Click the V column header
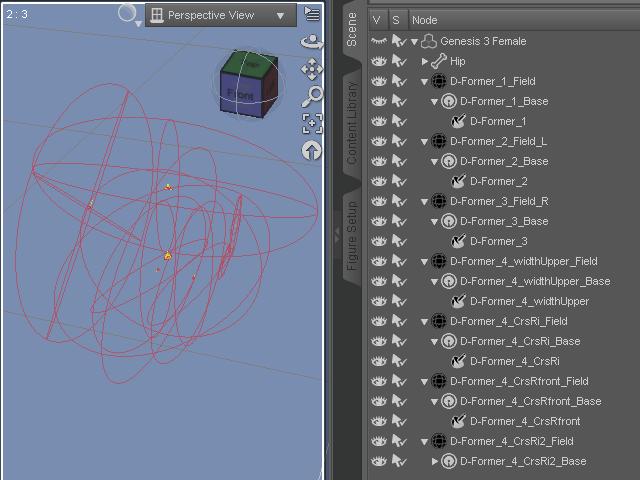640x480 pixels. 378,20
